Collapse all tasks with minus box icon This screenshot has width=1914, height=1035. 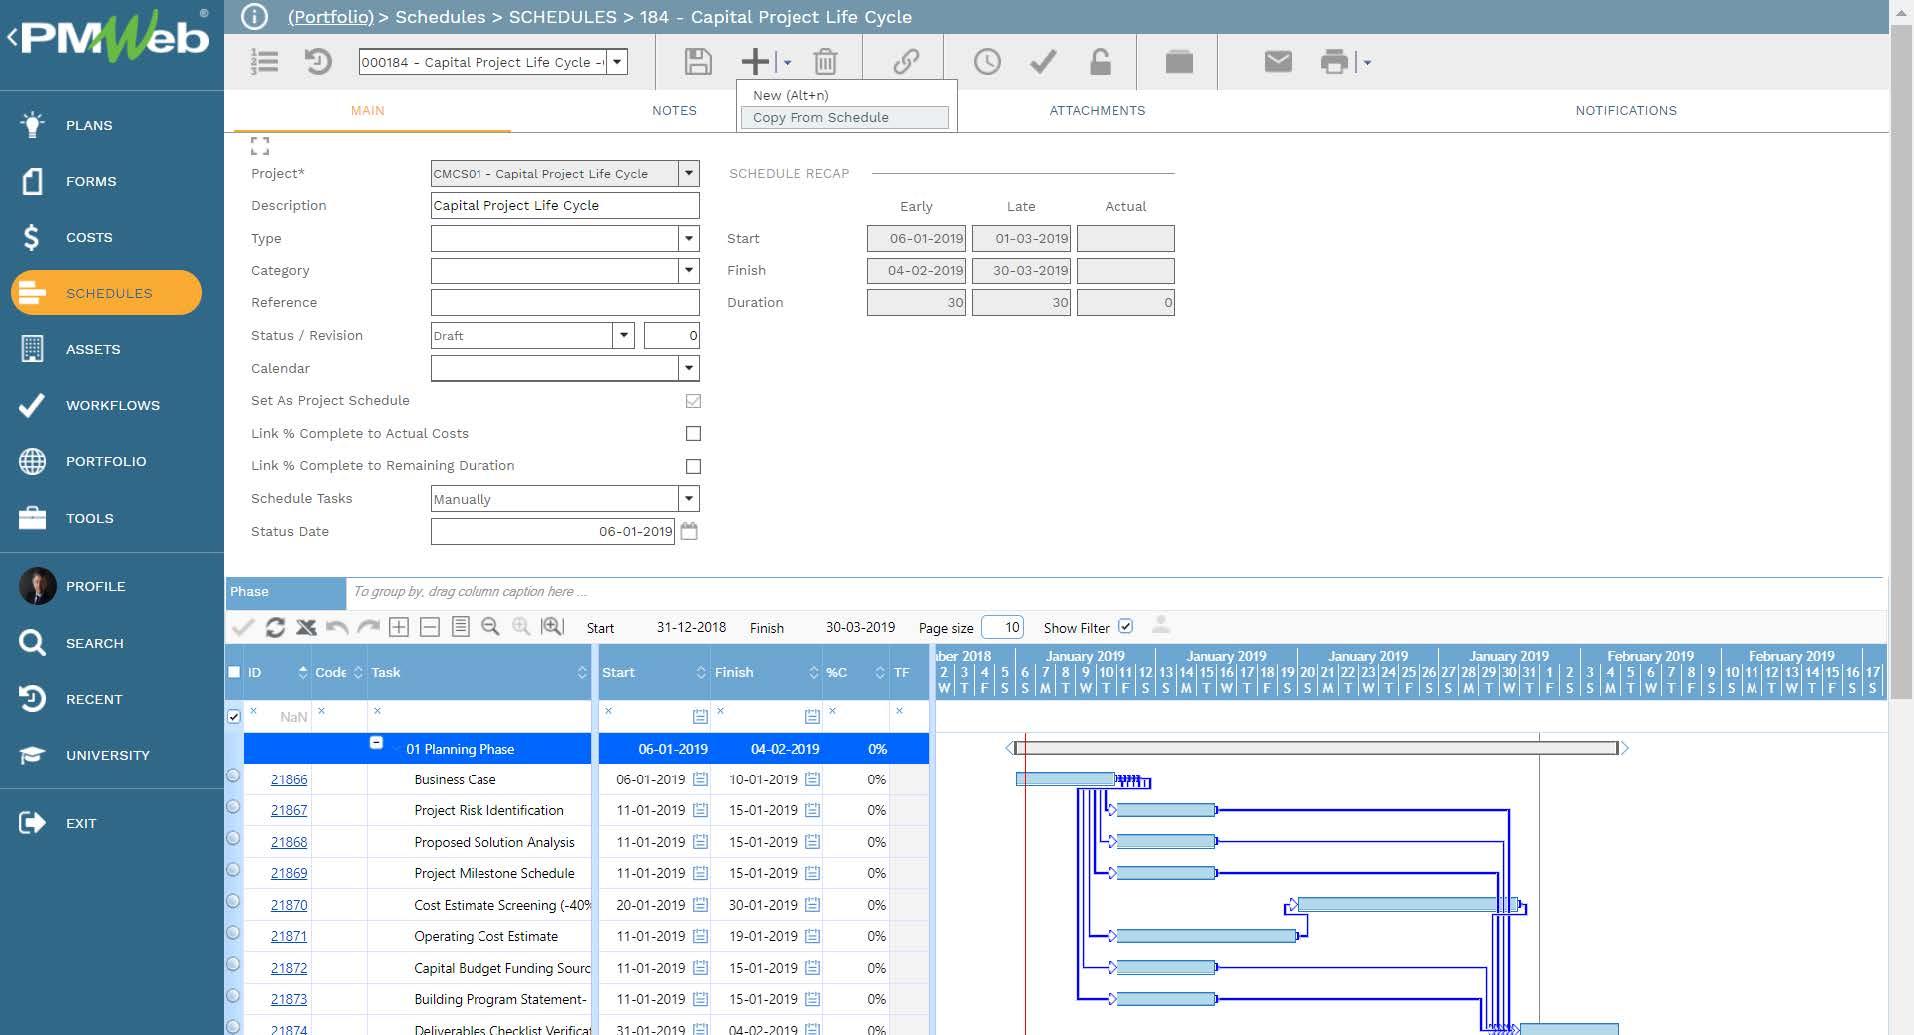tap(430, 627)
